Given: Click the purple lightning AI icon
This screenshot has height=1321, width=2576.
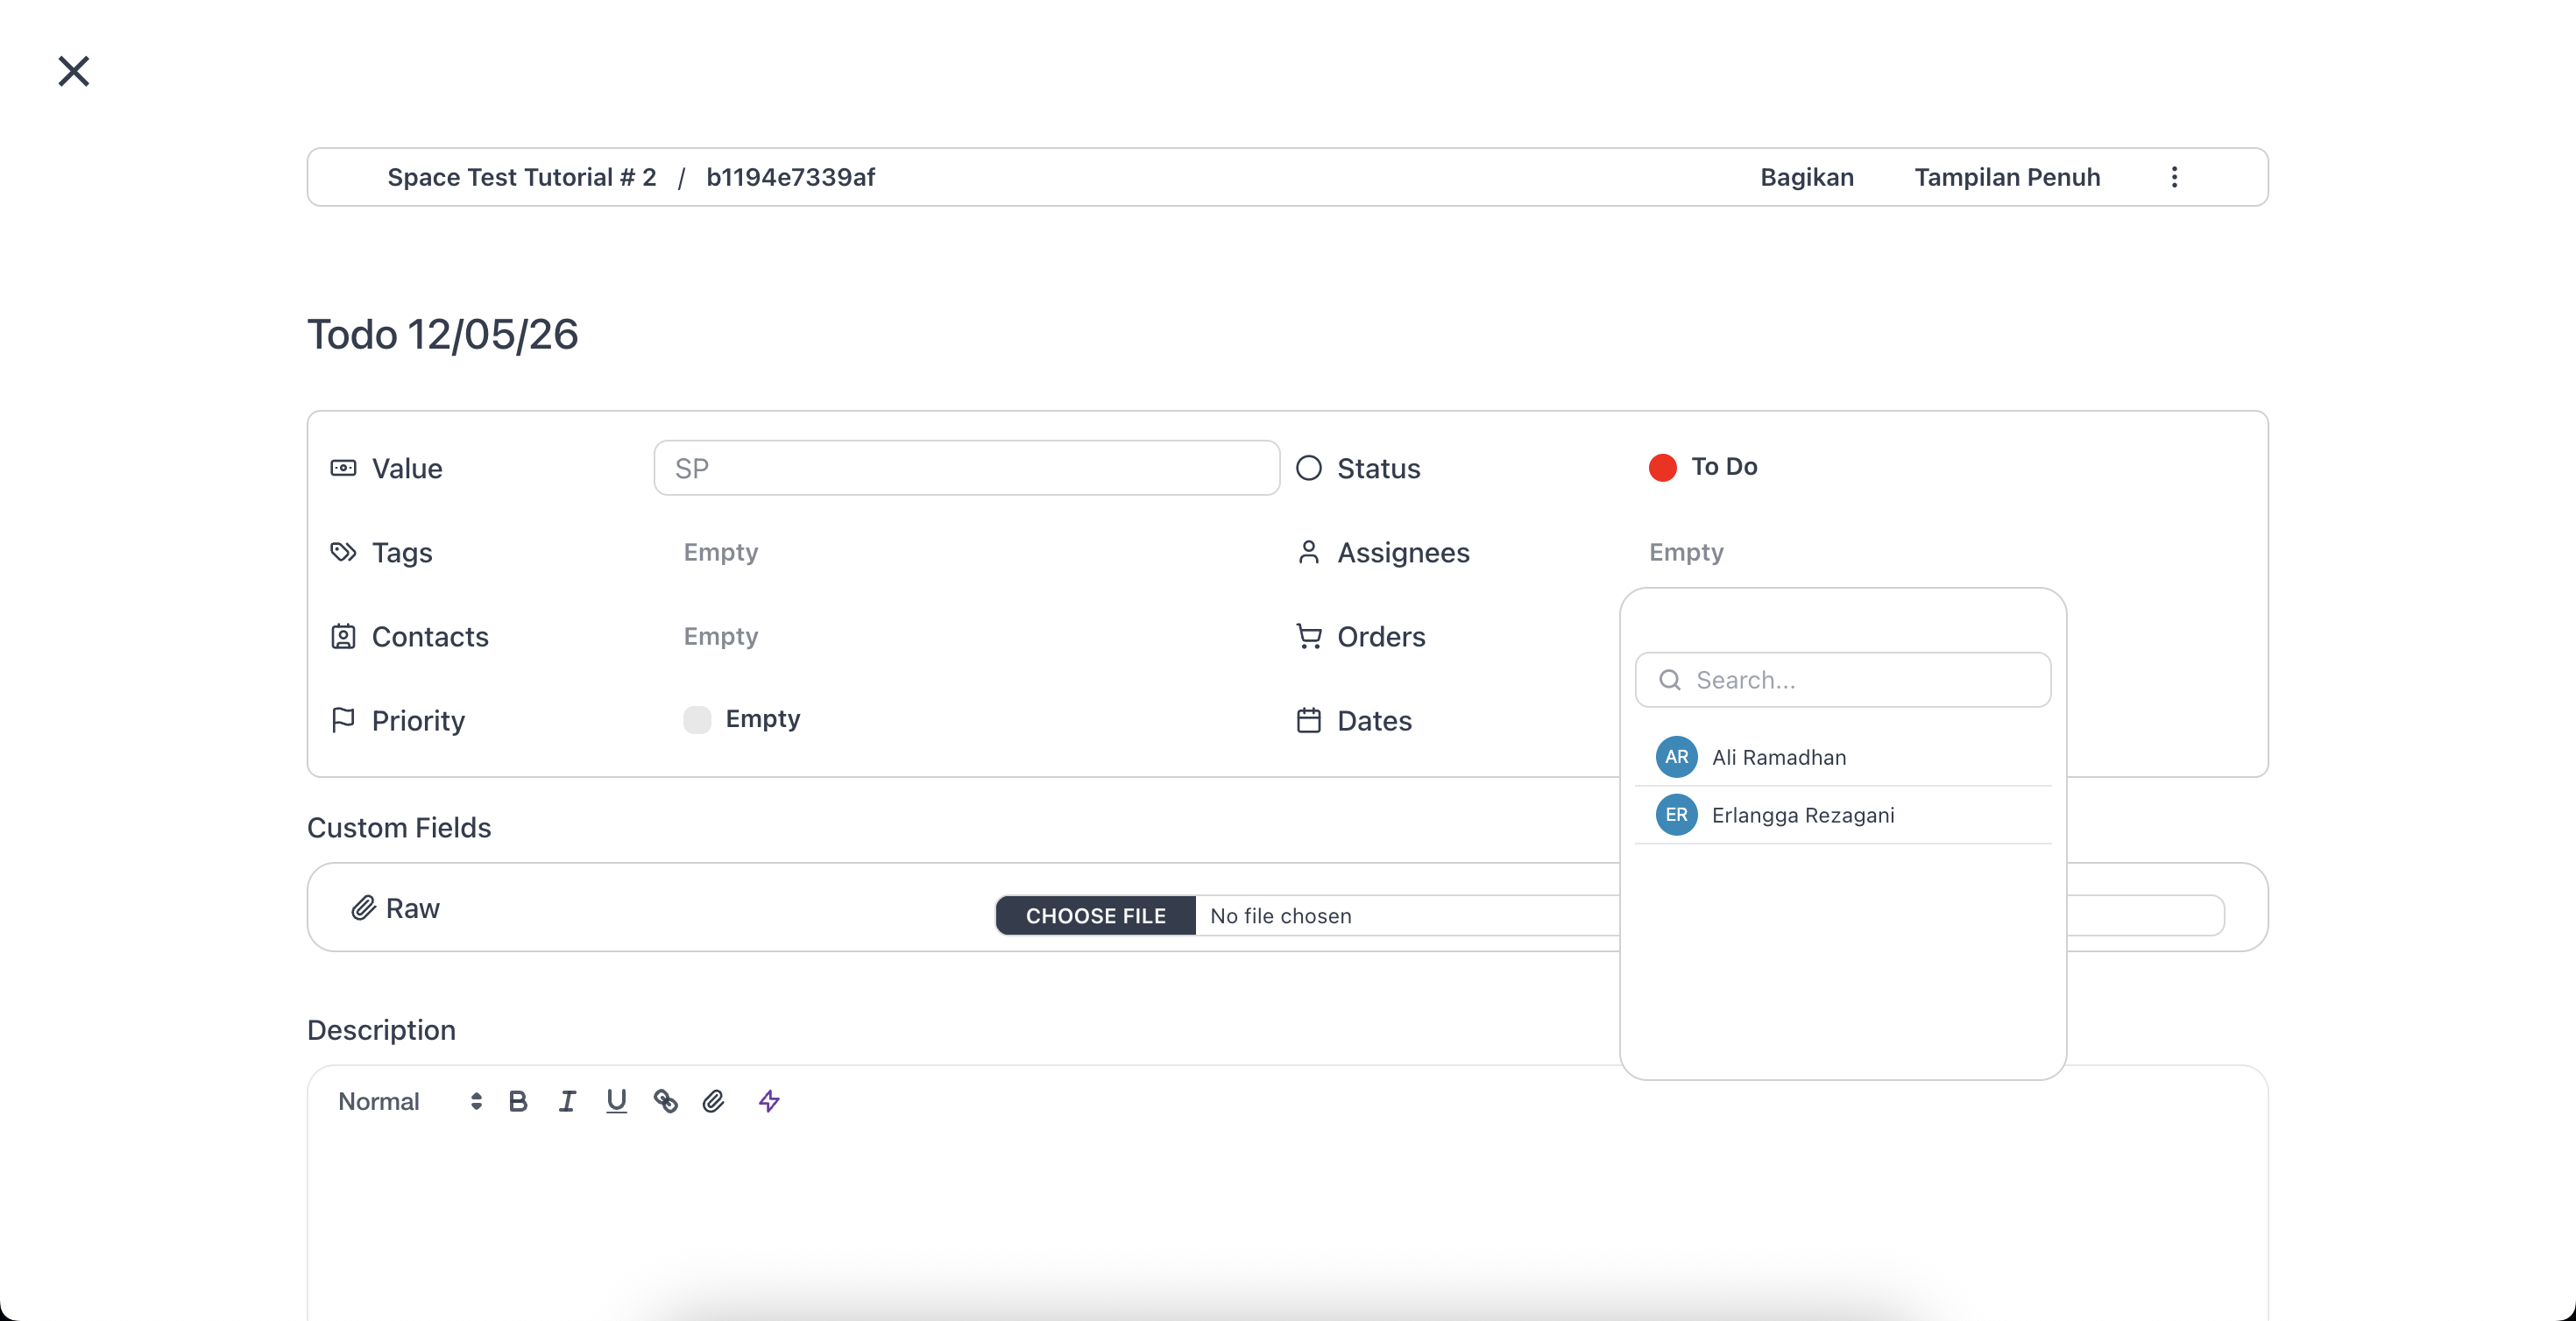Looking at the screenshot, I should coord(769,1101).
